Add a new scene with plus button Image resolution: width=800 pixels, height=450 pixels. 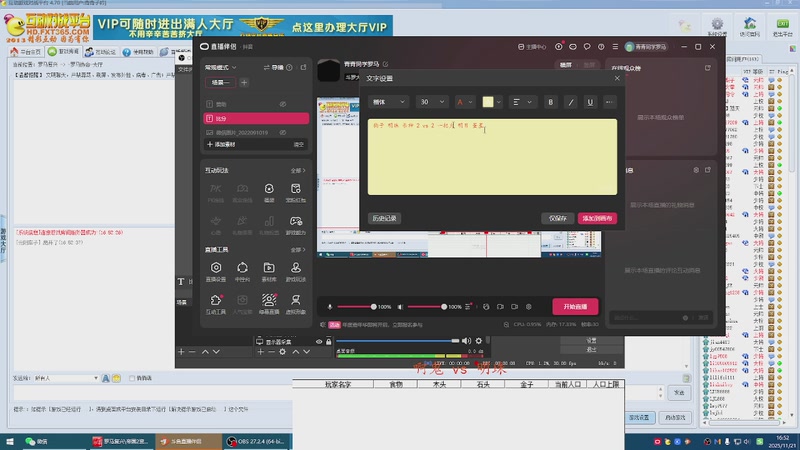(244, 83)
